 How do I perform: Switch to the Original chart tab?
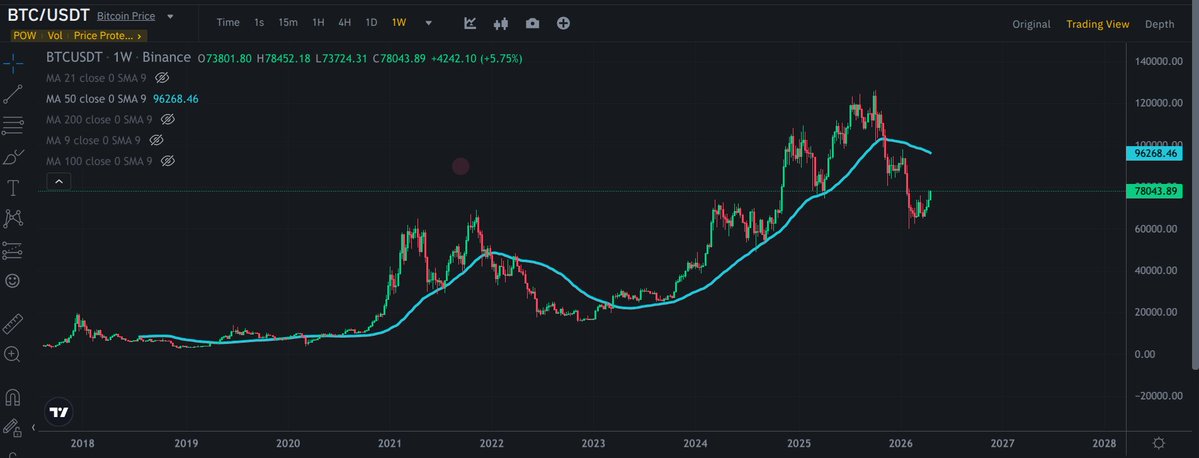[x=1031, y=24]
